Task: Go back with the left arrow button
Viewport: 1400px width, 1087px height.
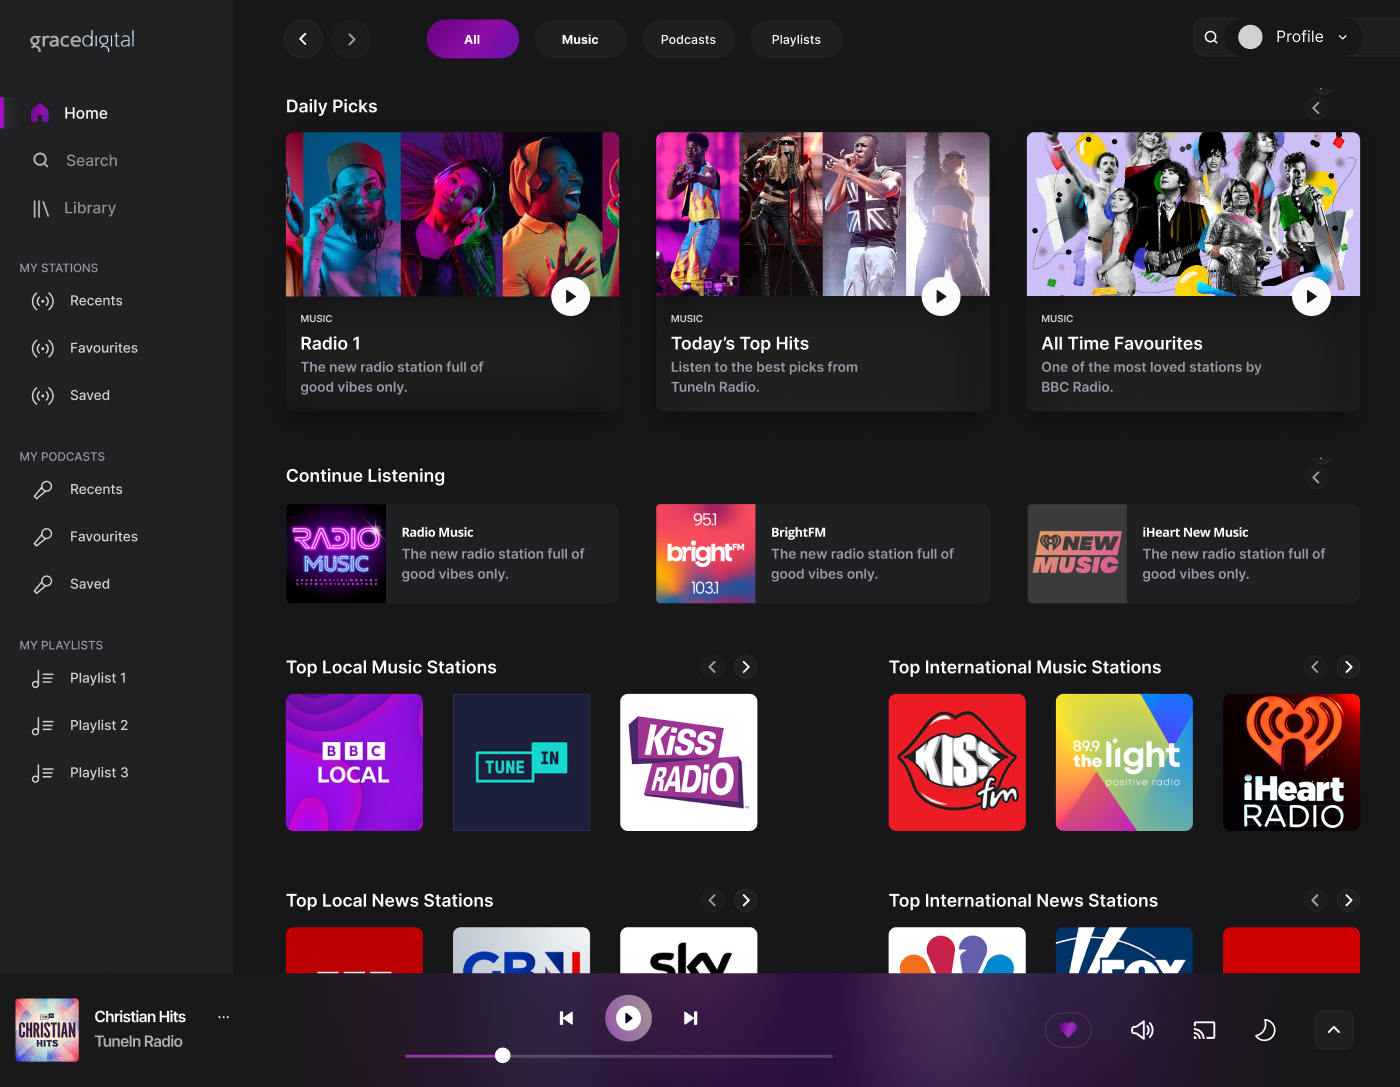Action: tap(303, 39)
